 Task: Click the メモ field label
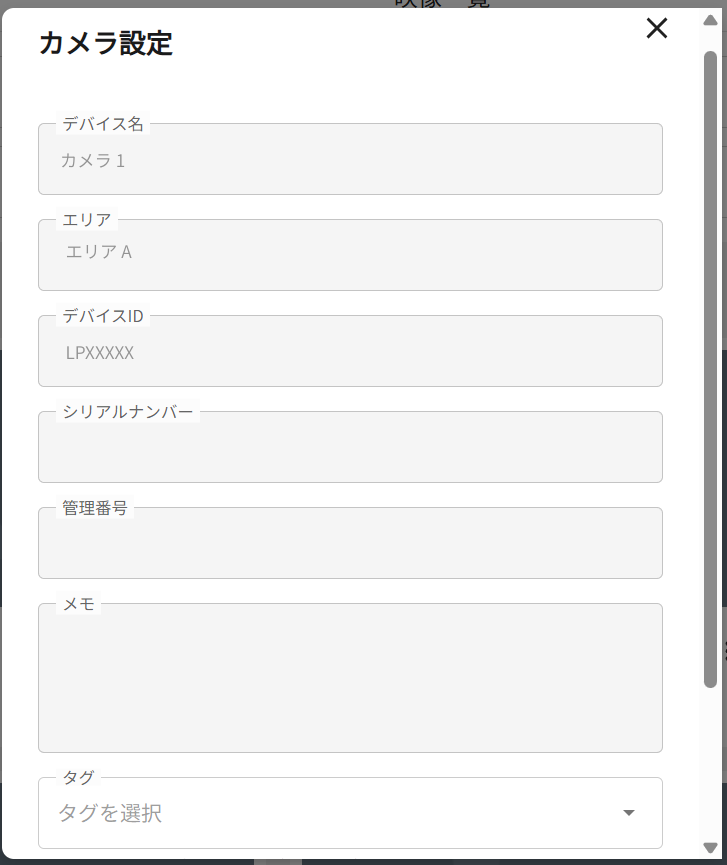point(78,604)
